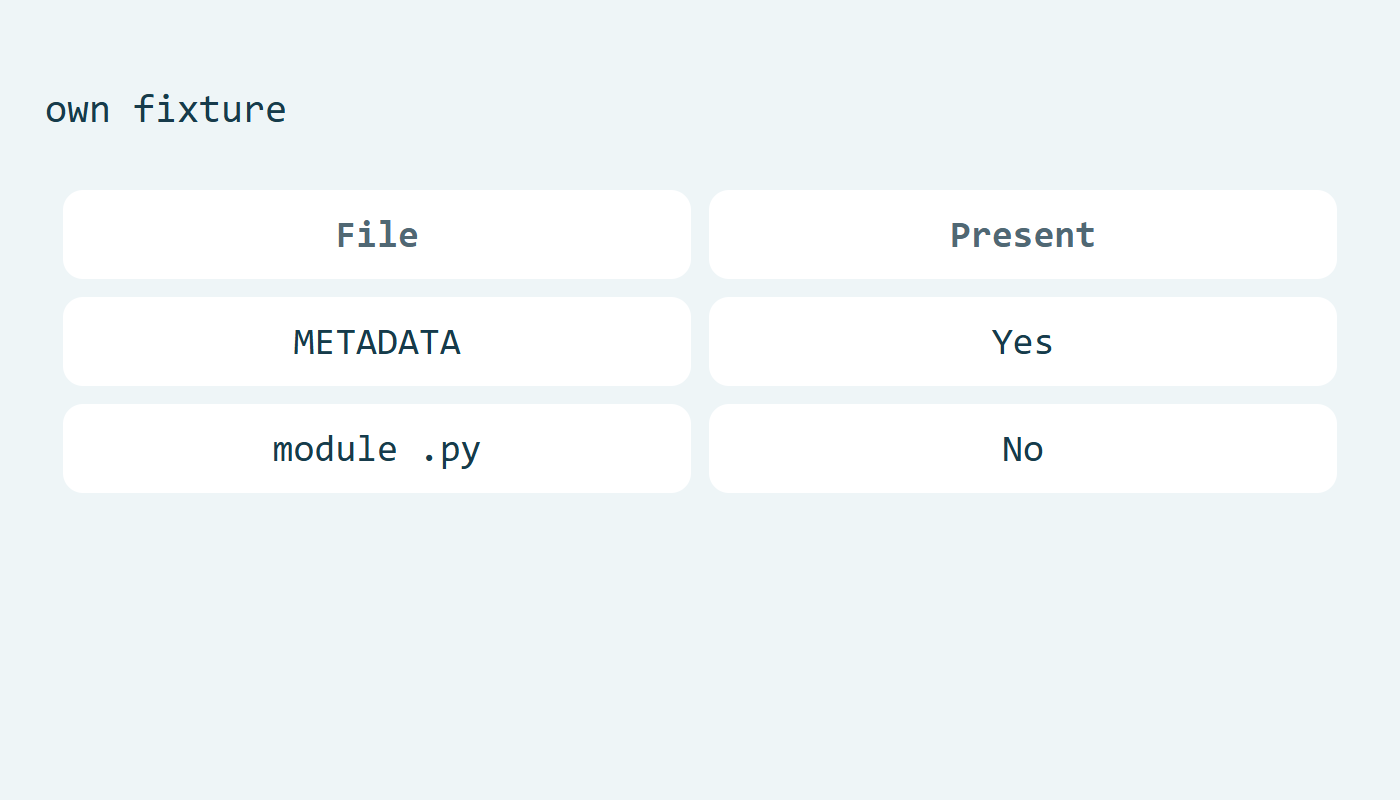Select the File column header
The width and height of the screenshot is (1400, 800).
click(377, 234)
